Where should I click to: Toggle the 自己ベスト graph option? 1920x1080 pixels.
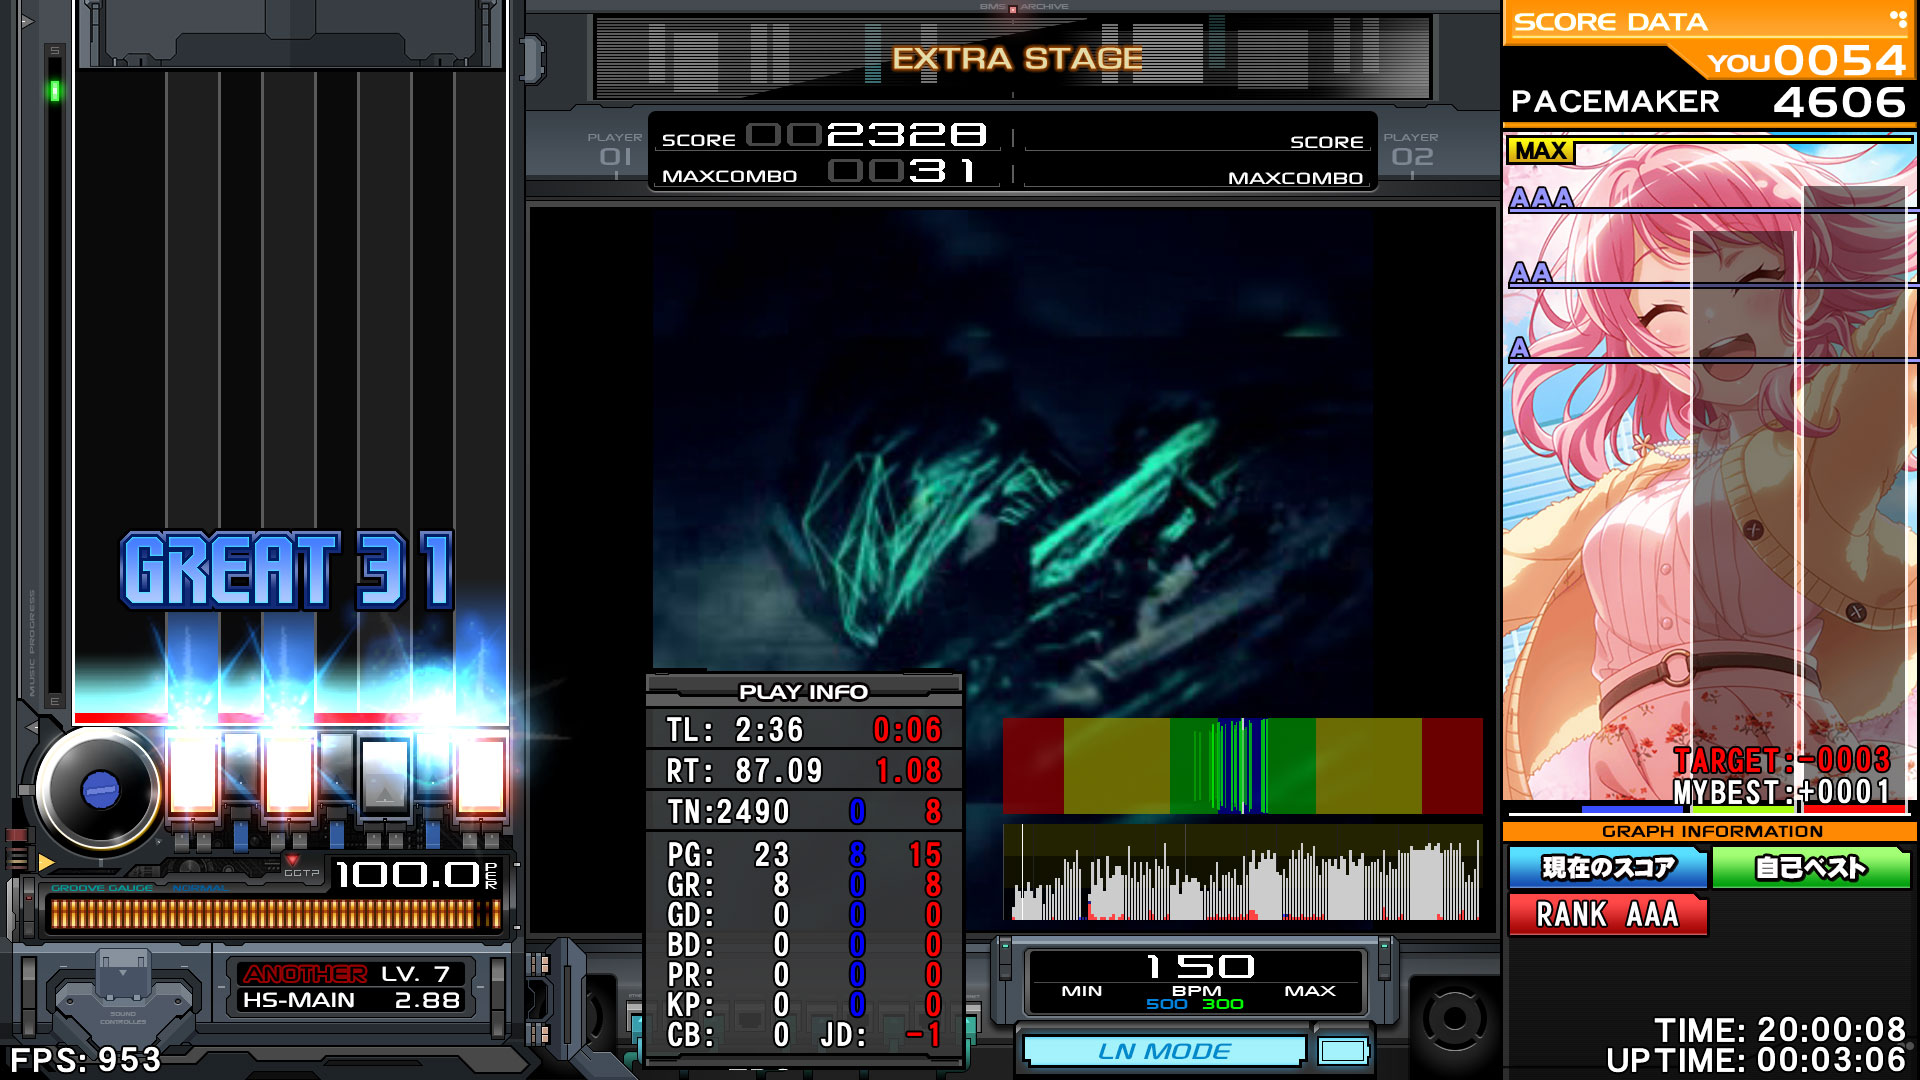[1811, 868]
